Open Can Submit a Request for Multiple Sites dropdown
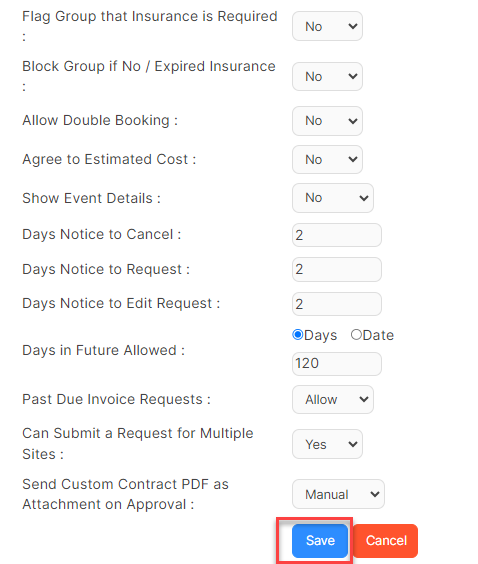This screenshot has width=478, height=564. [327, 444]
